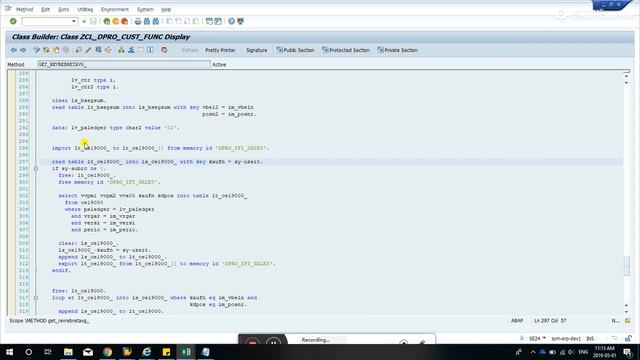Click the Find Next binoculars icon
The image size is (640, 360).
[x=156, y=21]
